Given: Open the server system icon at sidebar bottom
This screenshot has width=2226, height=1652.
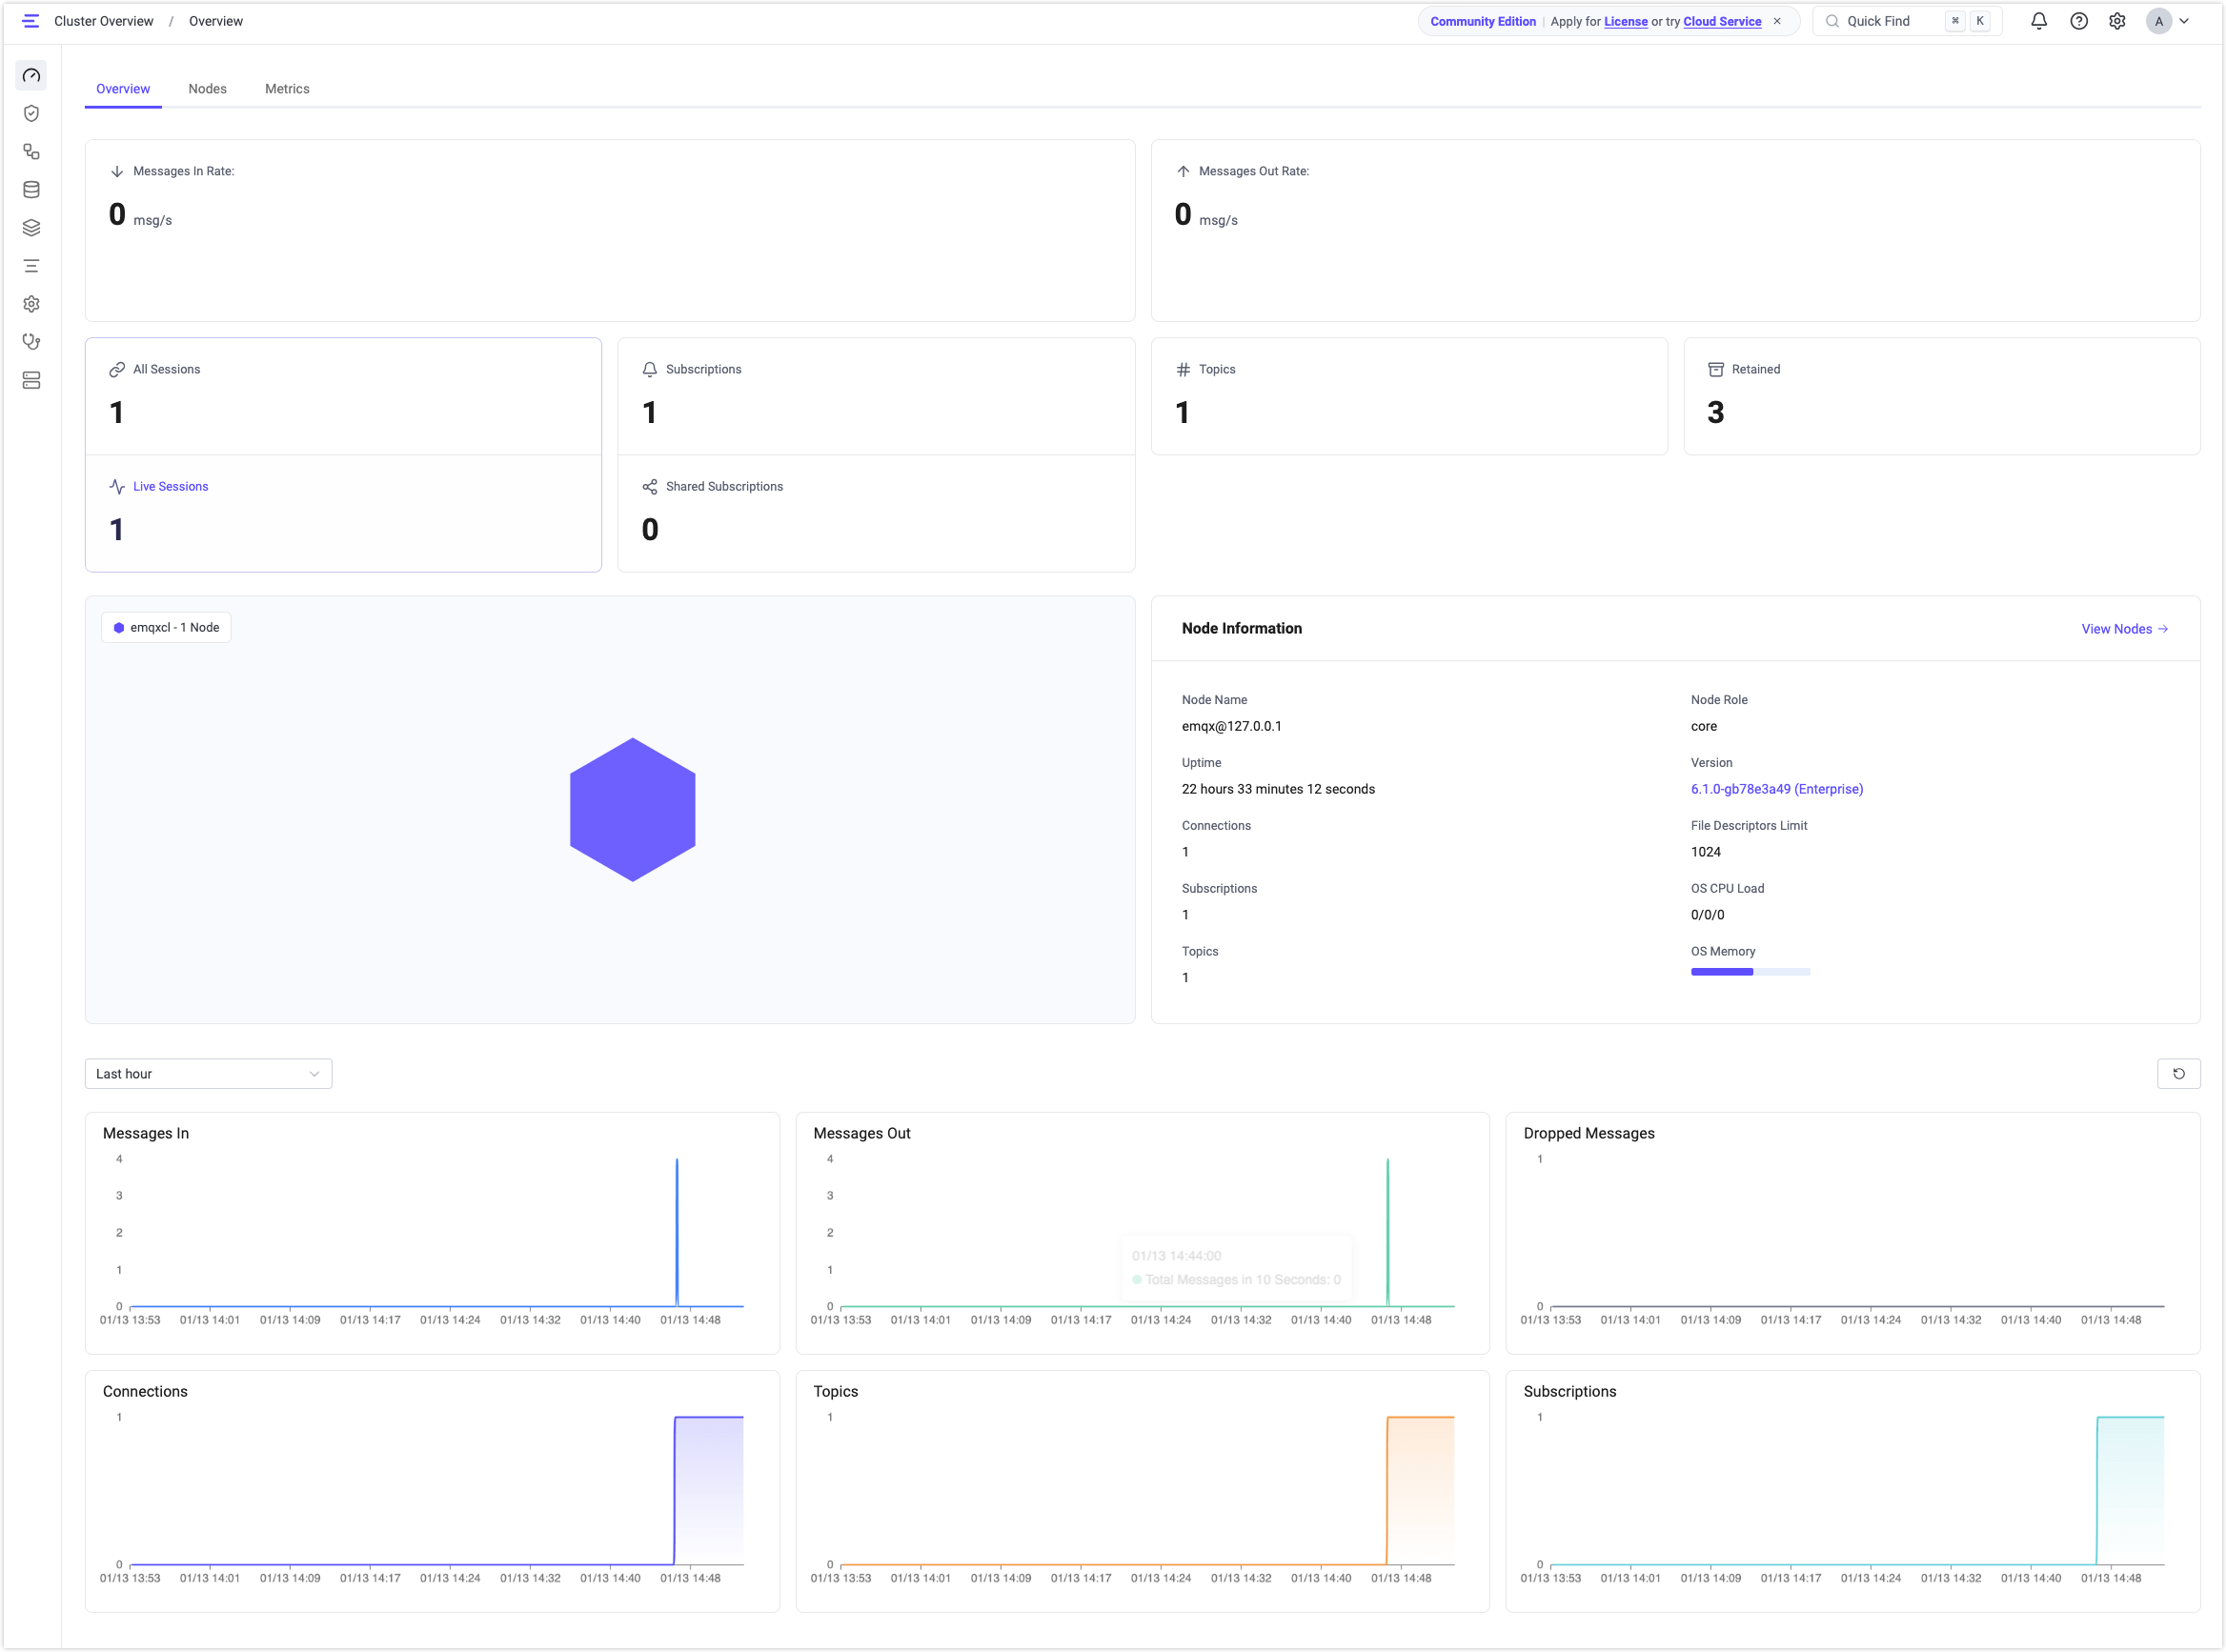Looking at the screenshot, I should 31,380.
